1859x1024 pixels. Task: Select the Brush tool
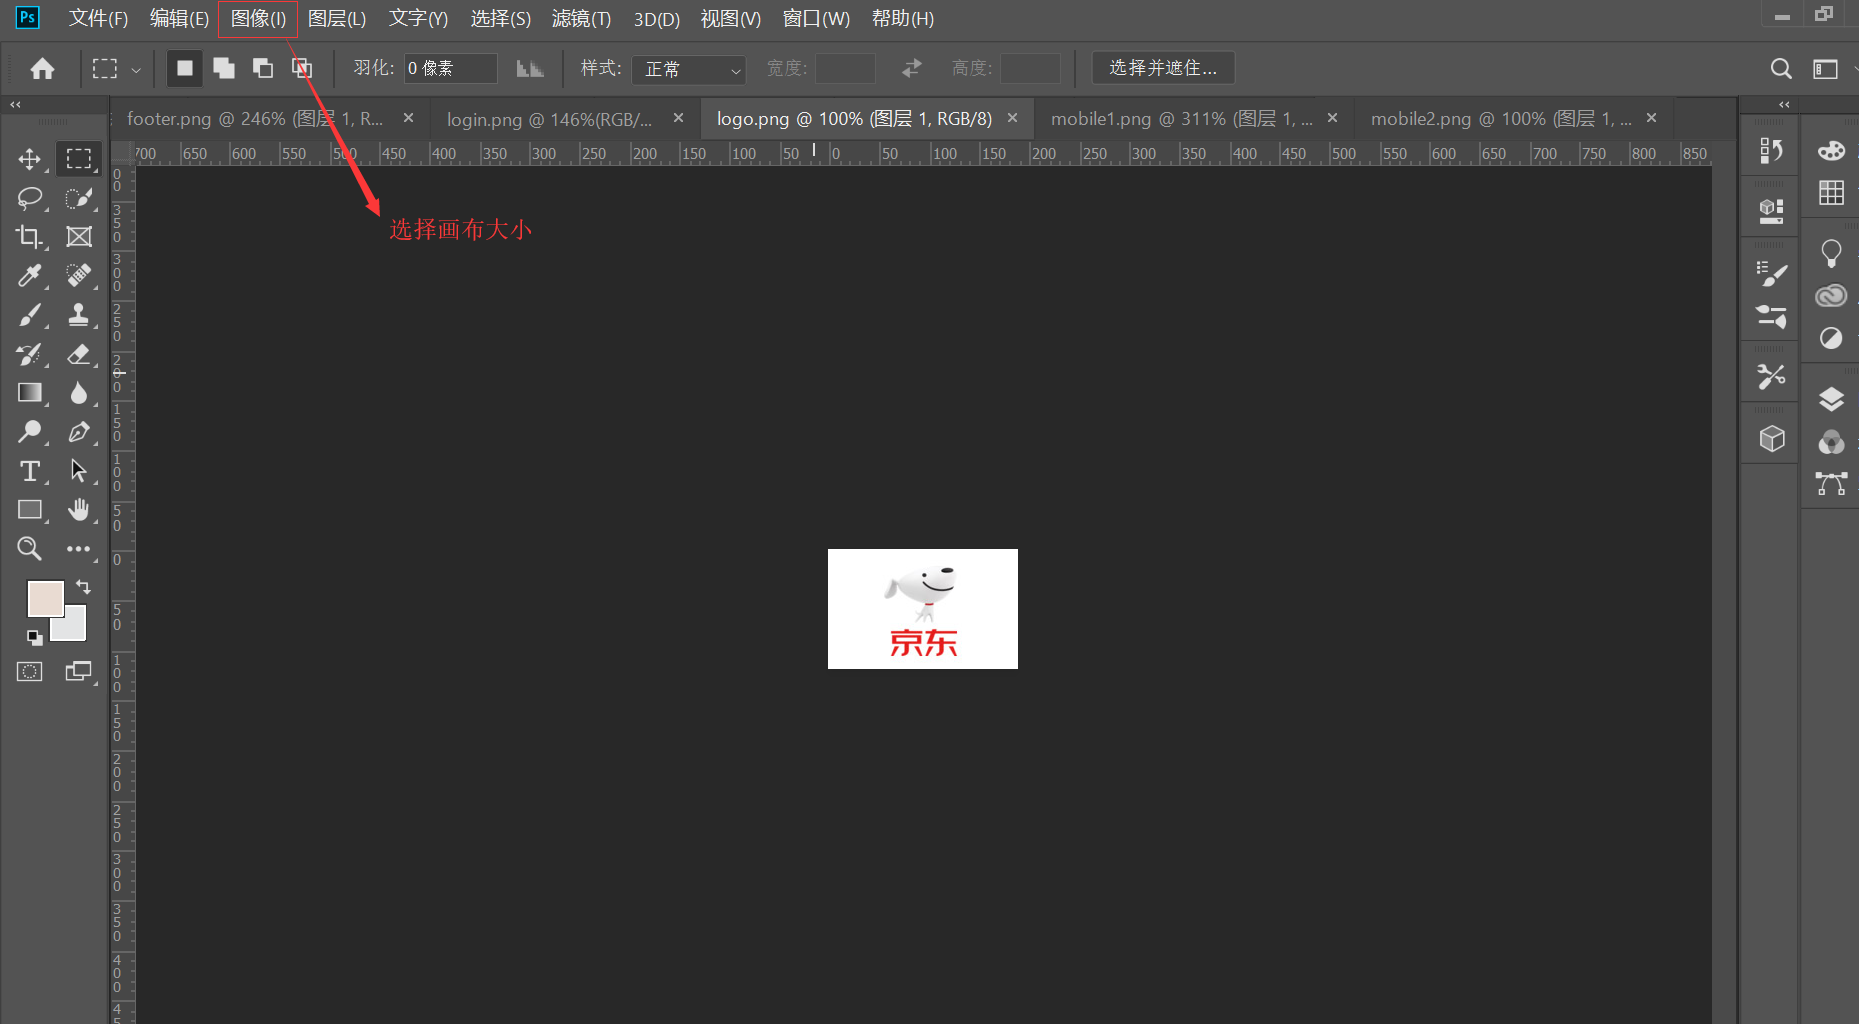click(30, 315)
